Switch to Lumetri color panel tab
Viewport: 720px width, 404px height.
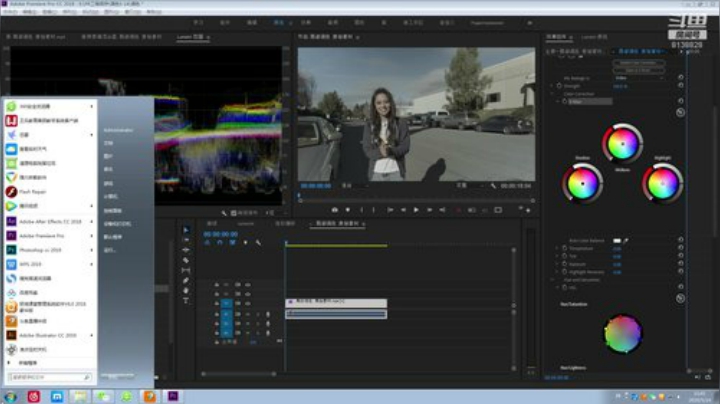594,37
